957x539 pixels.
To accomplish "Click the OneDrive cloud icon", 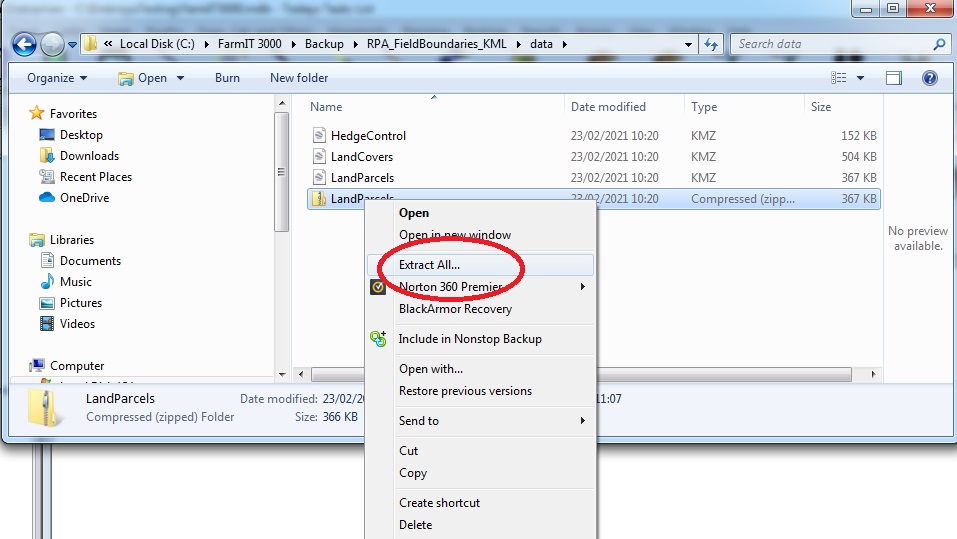I will coord(46,197).
